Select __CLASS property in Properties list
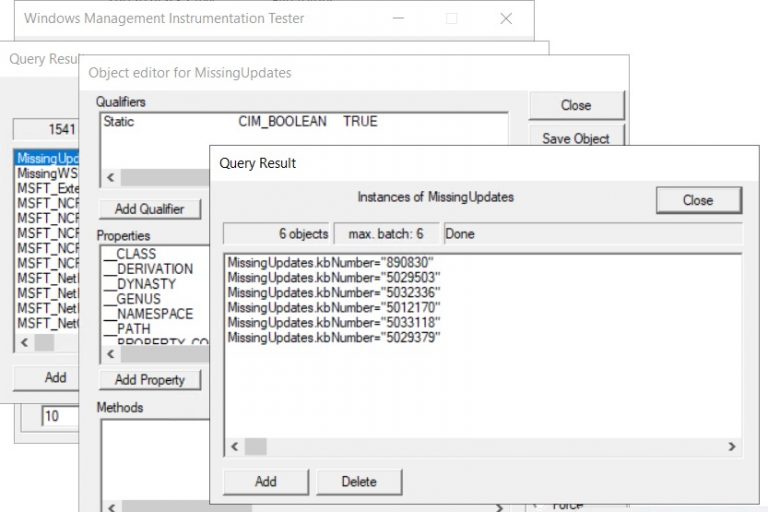Viewport: 768px width, 512px height. [136, 254]
